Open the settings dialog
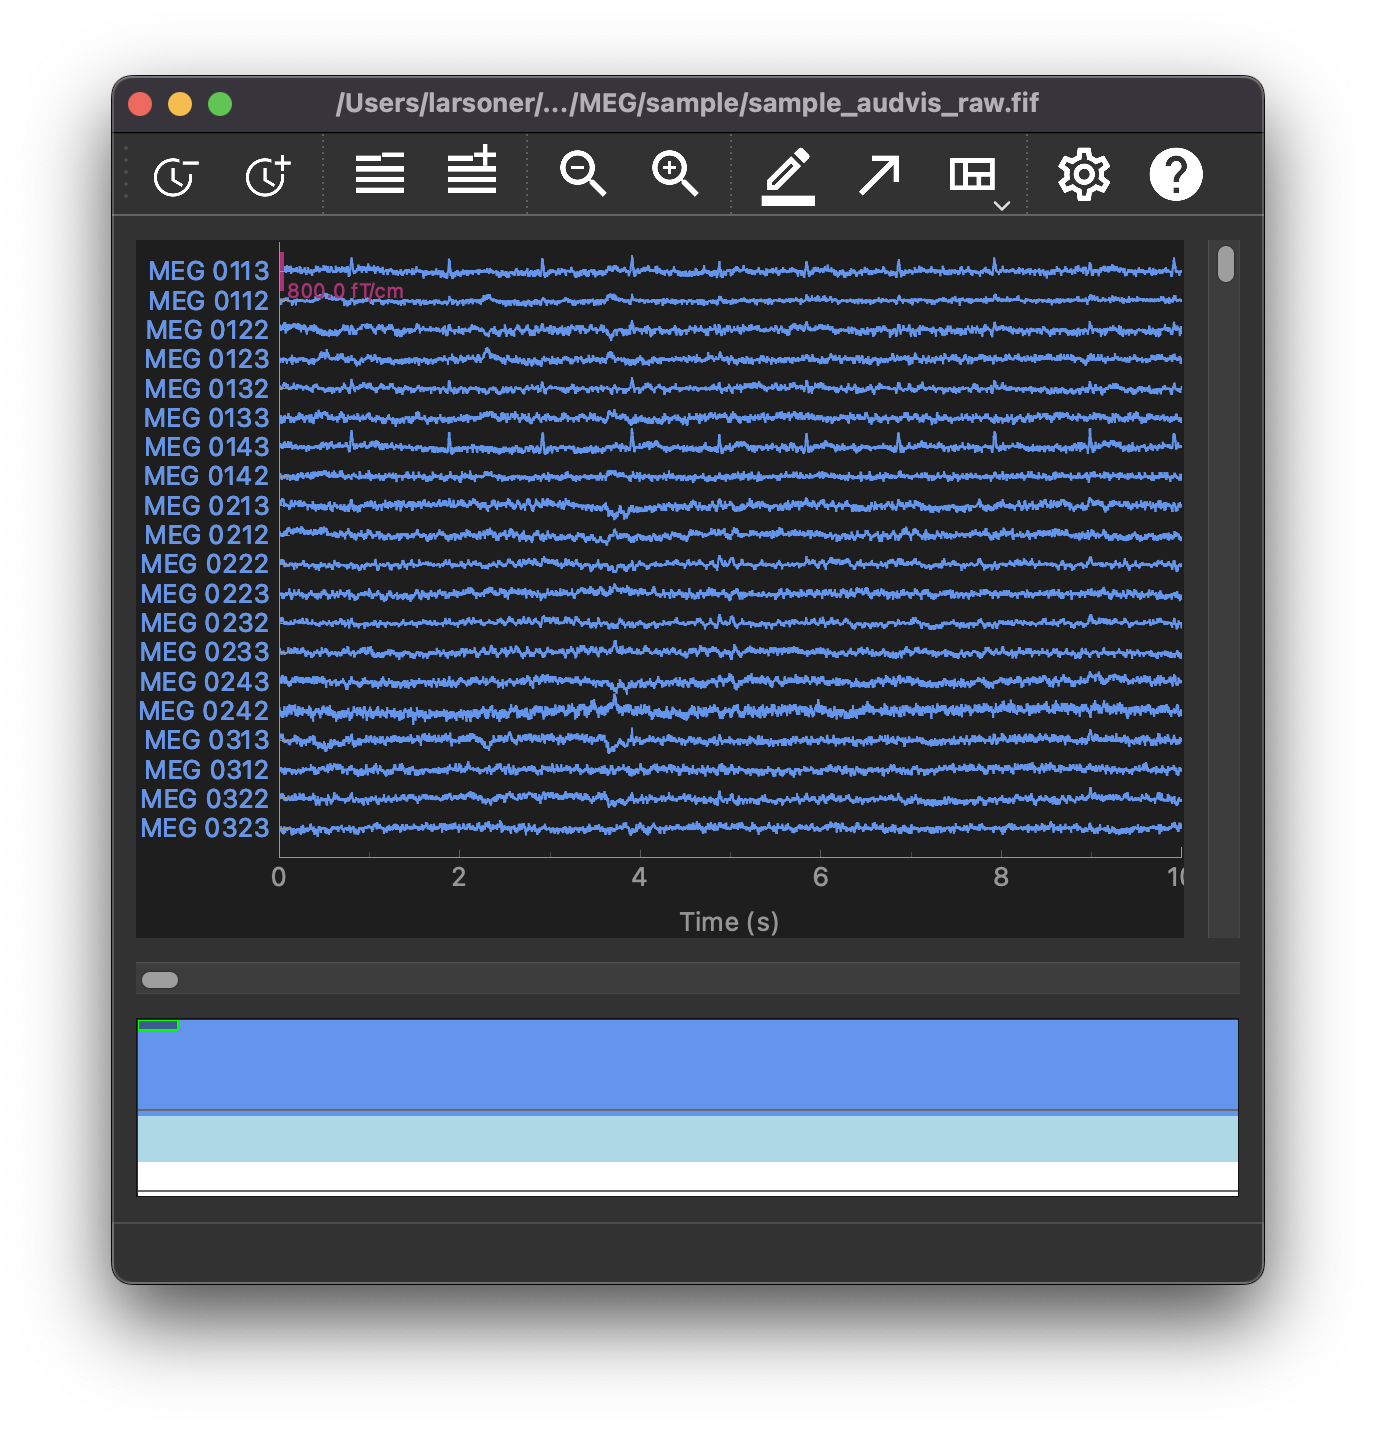 click(1083, 173)
